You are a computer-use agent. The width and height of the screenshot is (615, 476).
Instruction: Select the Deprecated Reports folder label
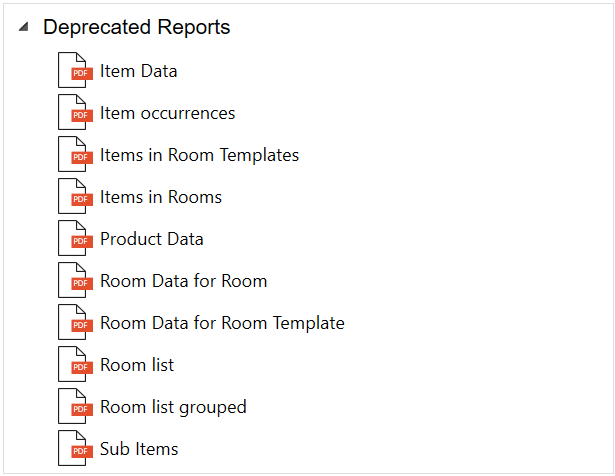pyautogui.click(x=136, y=28)
